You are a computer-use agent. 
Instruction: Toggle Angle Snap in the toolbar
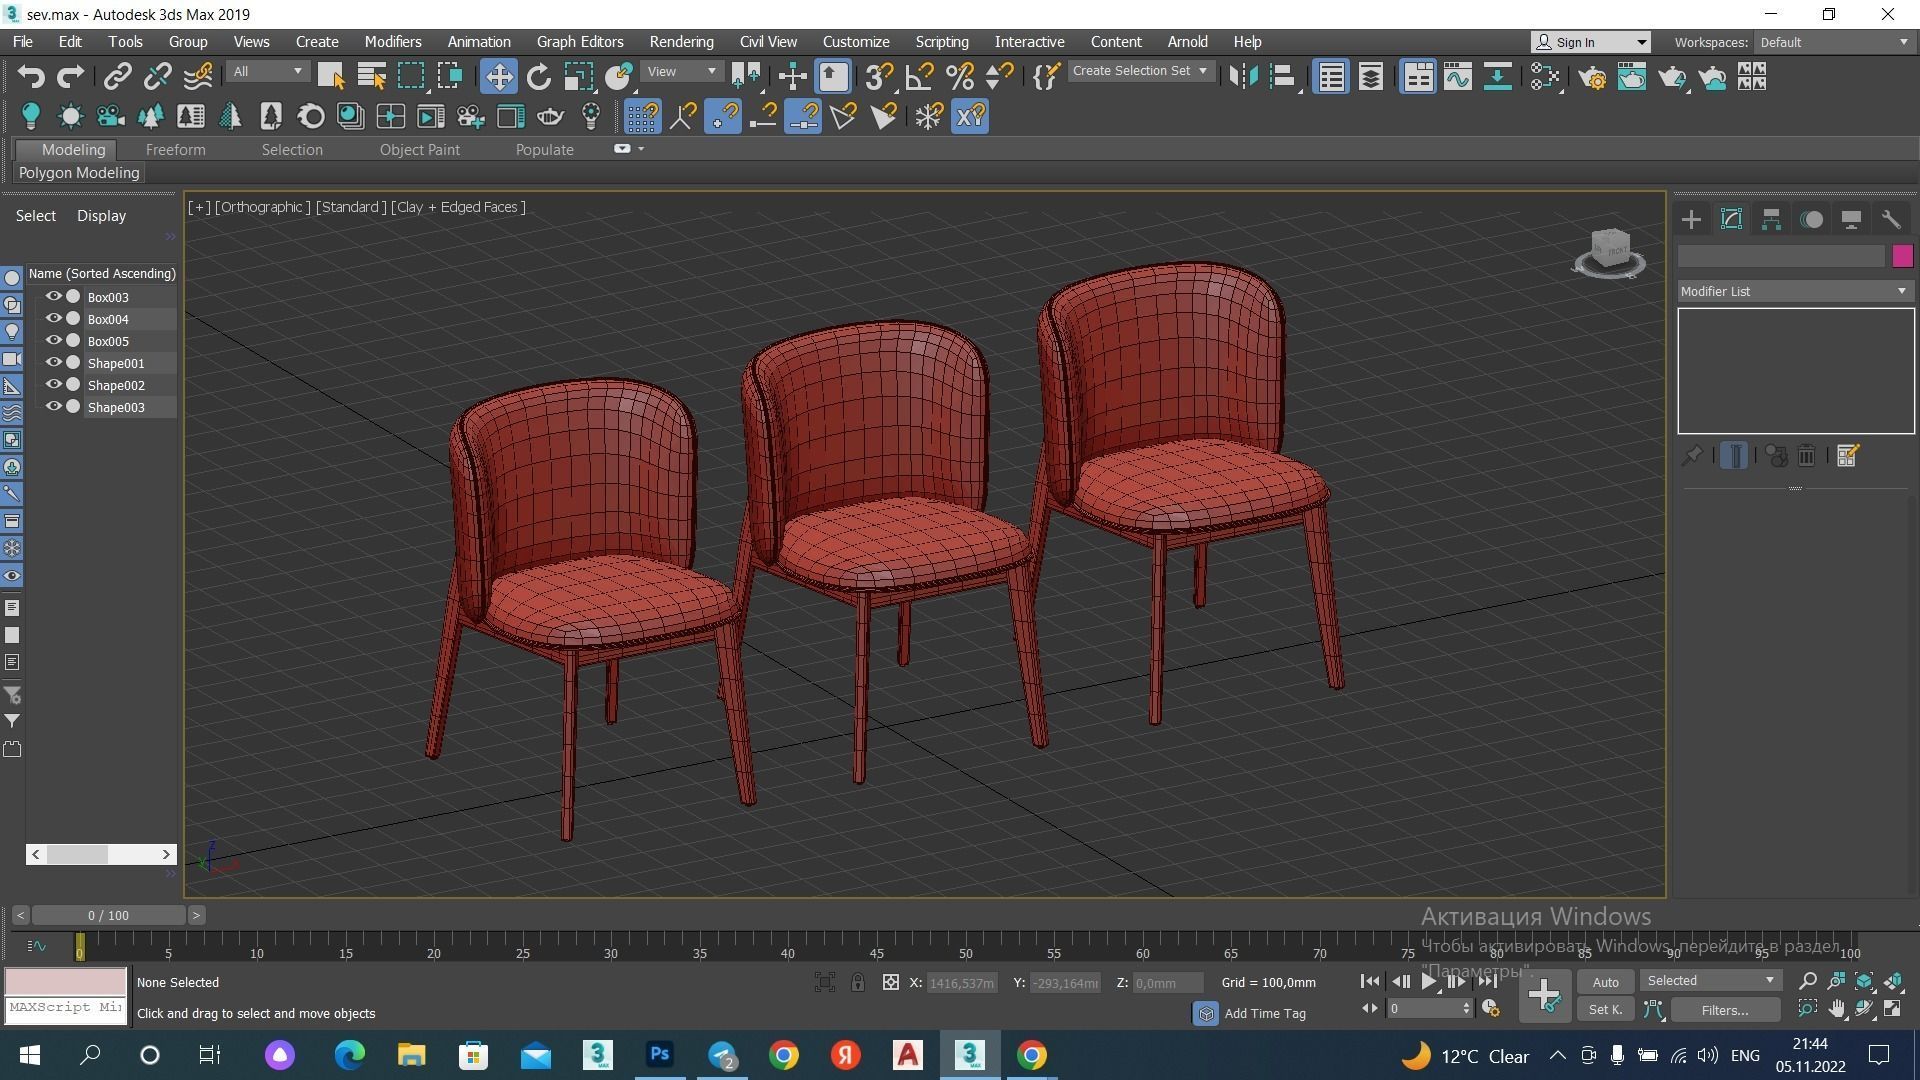point(919,77)
